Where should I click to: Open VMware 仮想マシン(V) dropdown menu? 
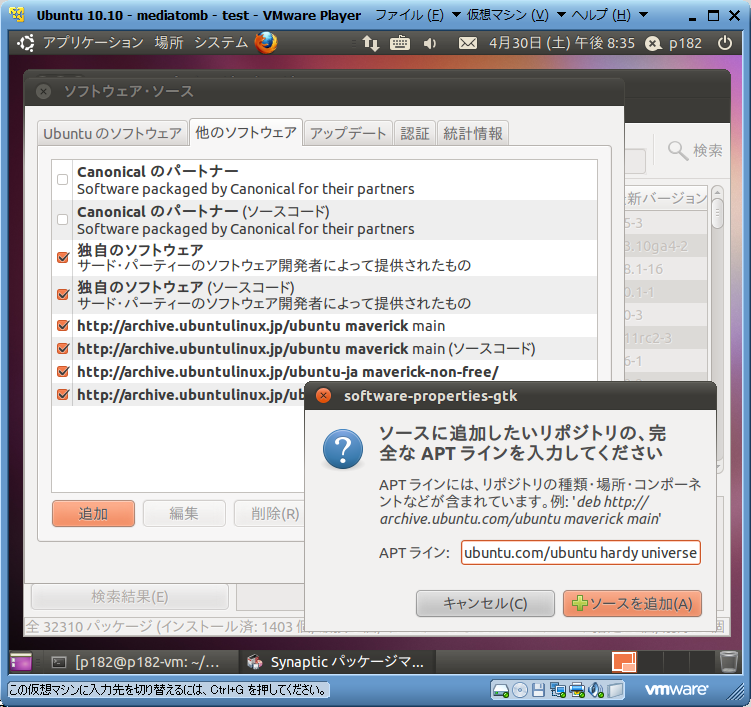tap(516, 15)
